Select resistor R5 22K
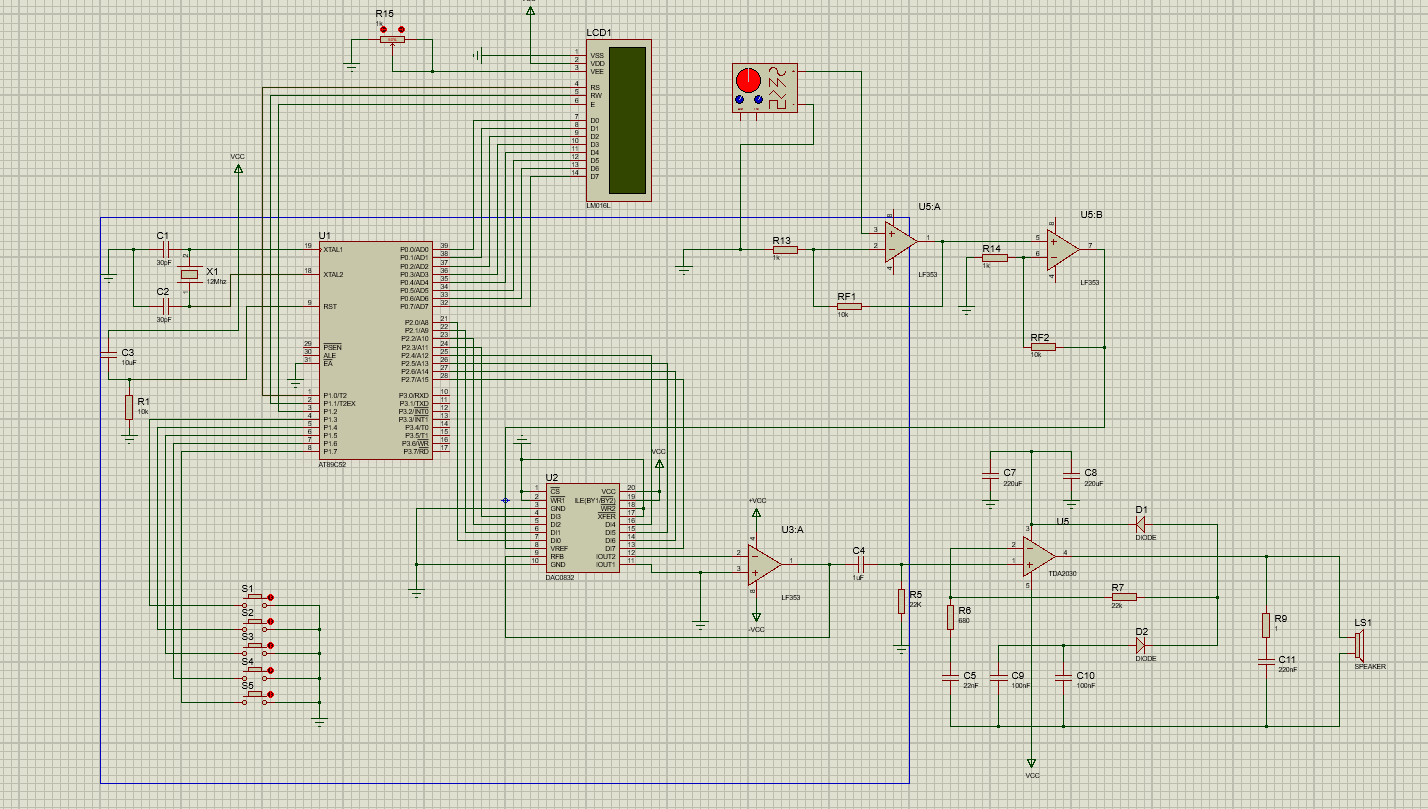The width and height of the screenshot is (1428, 809). coord(901,601)
